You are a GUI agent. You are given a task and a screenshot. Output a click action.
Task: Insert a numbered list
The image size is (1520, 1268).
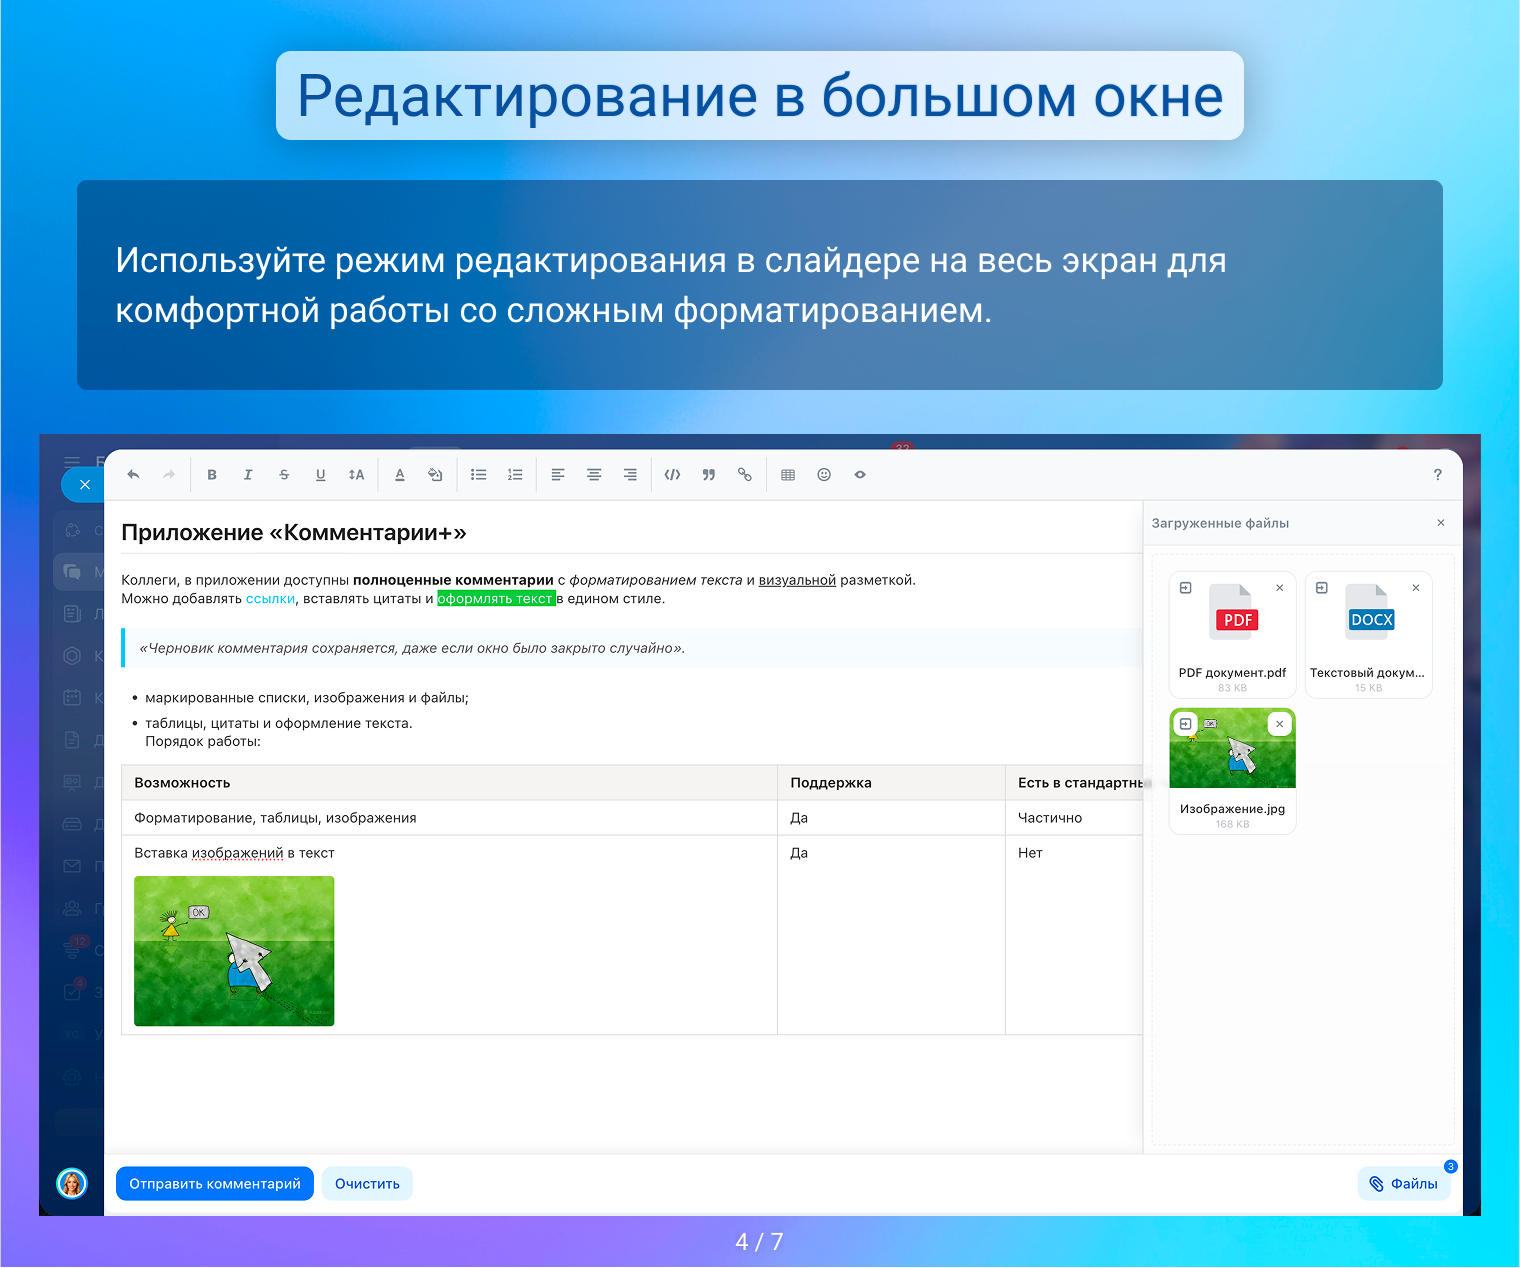tap(515, 475)
